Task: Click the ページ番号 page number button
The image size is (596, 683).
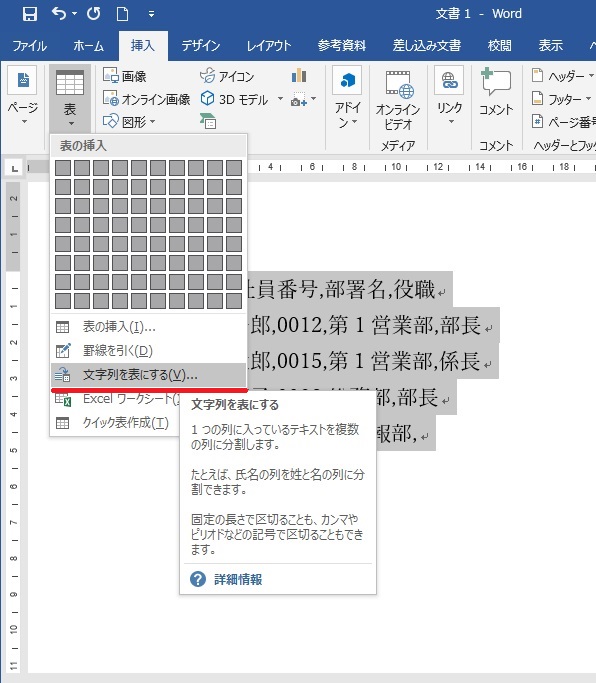Action: 563,122
